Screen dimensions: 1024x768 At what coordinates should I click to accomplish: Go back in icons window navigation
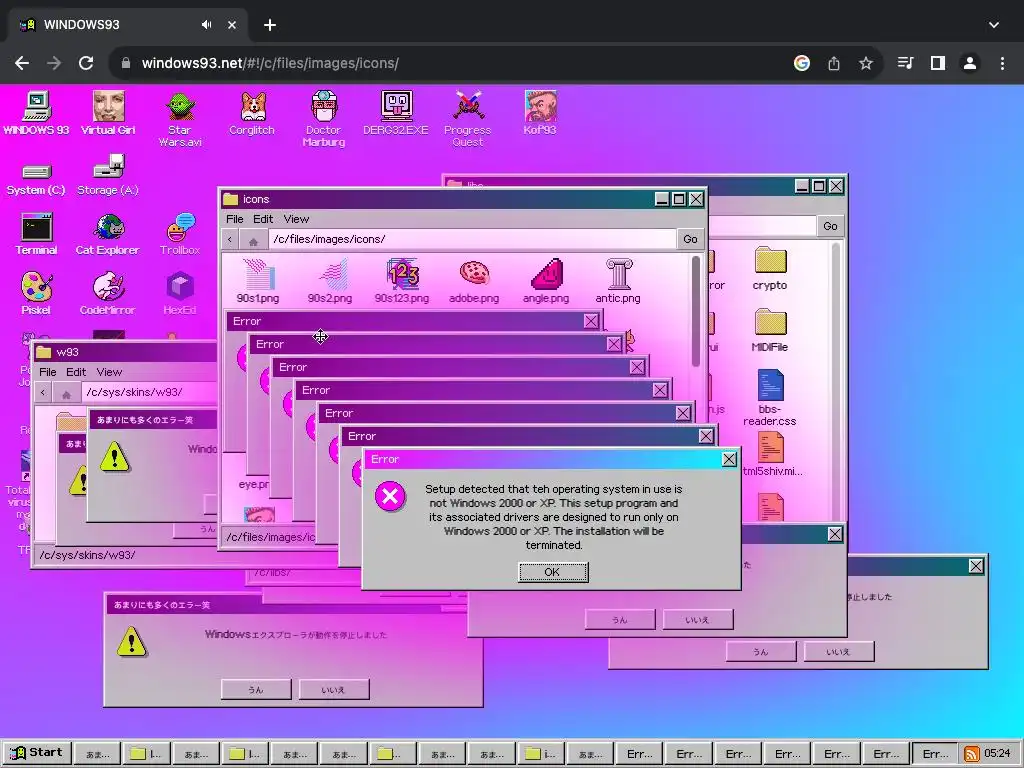click(x=230, y=240)
